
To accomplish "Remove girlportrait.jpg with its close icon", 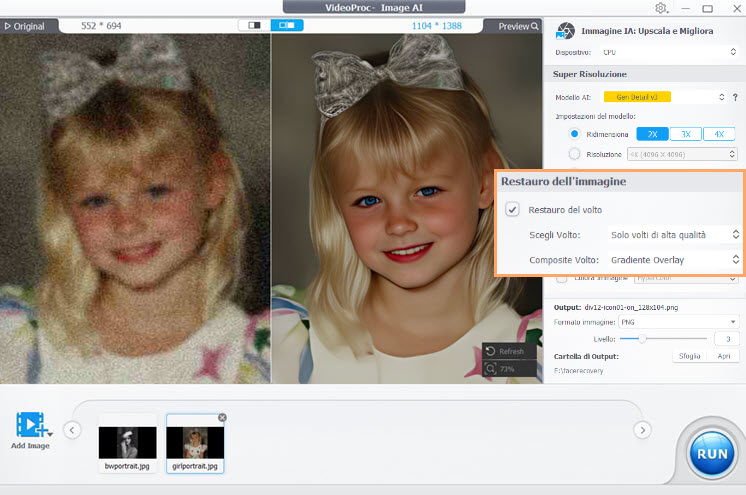I will [222, 417].
